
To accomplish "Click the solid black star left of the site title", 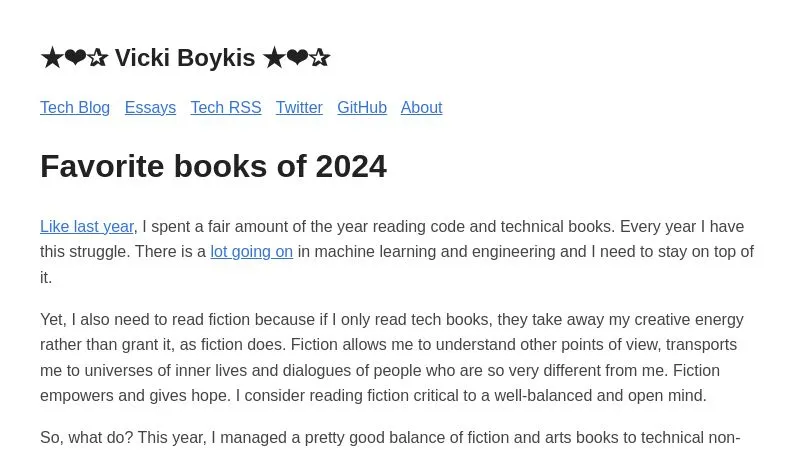I will [51, 59].
